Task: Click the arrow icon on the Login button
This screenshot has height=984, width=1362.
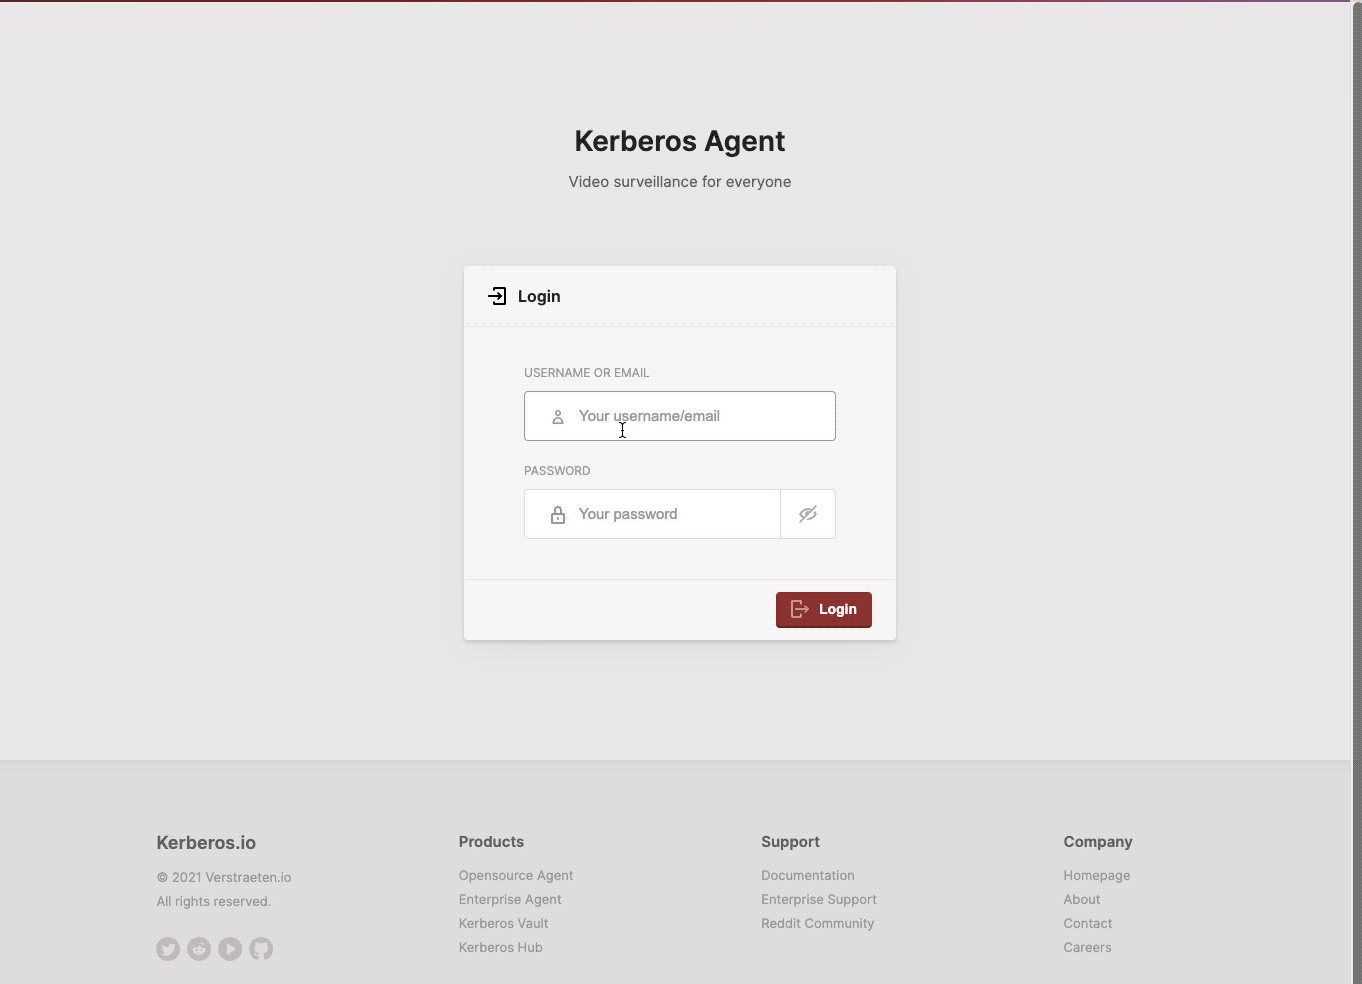Action: 800,609
